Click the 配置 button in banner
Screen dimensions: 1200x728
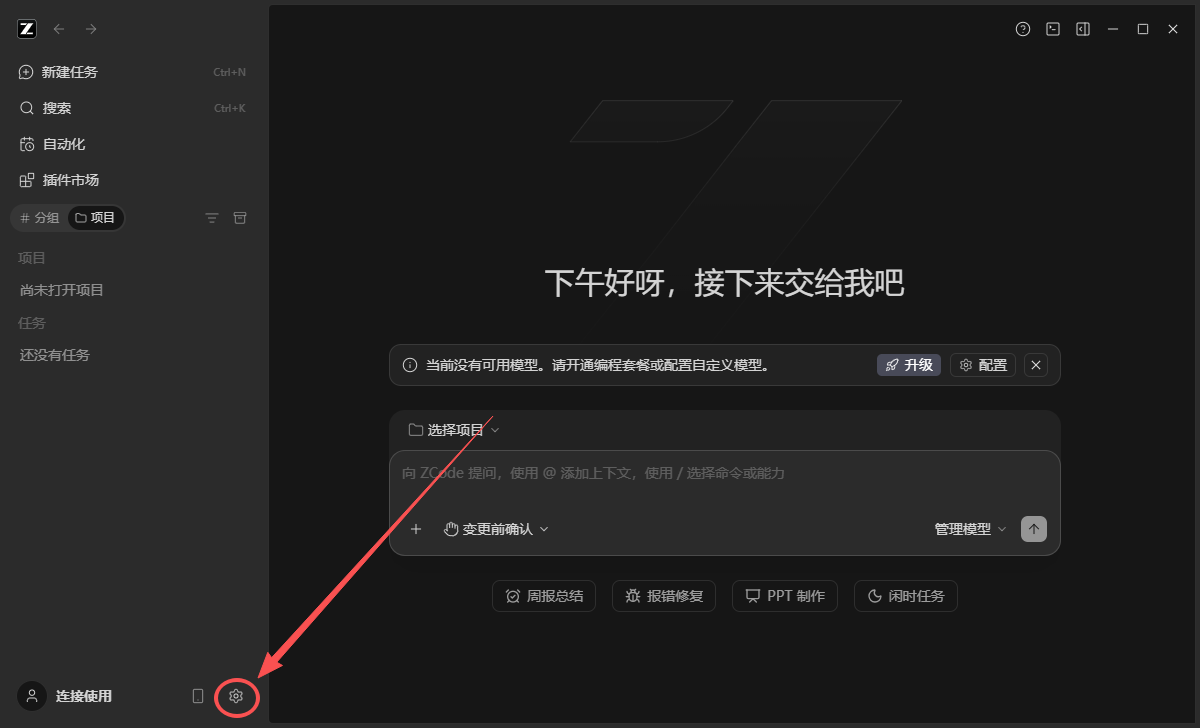click(983, 365)
